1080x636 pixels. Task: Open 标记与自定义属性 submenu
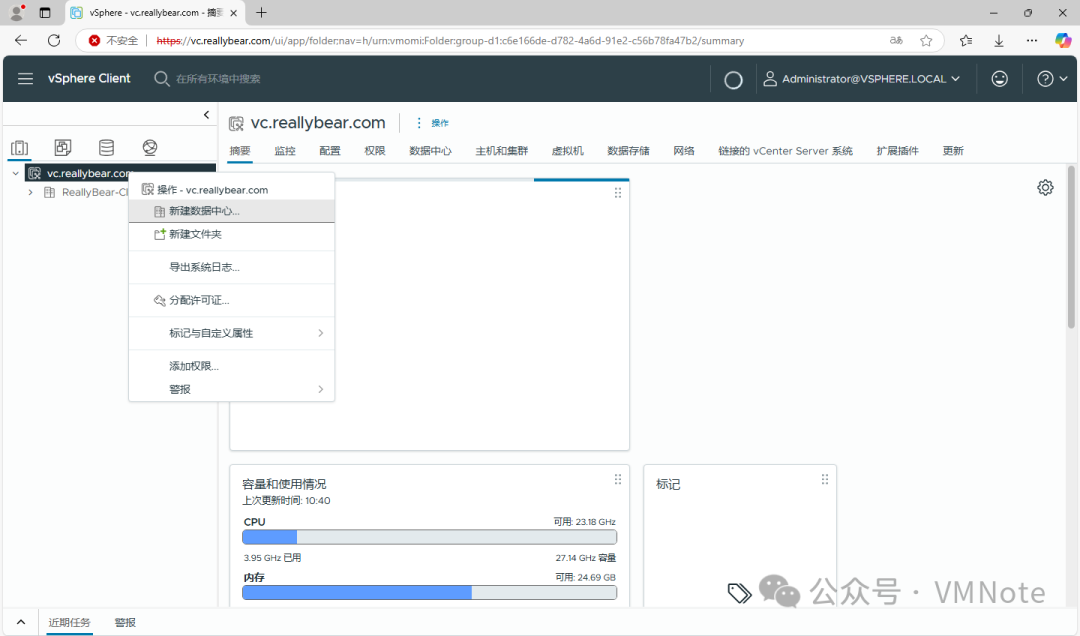click(231, 334)
